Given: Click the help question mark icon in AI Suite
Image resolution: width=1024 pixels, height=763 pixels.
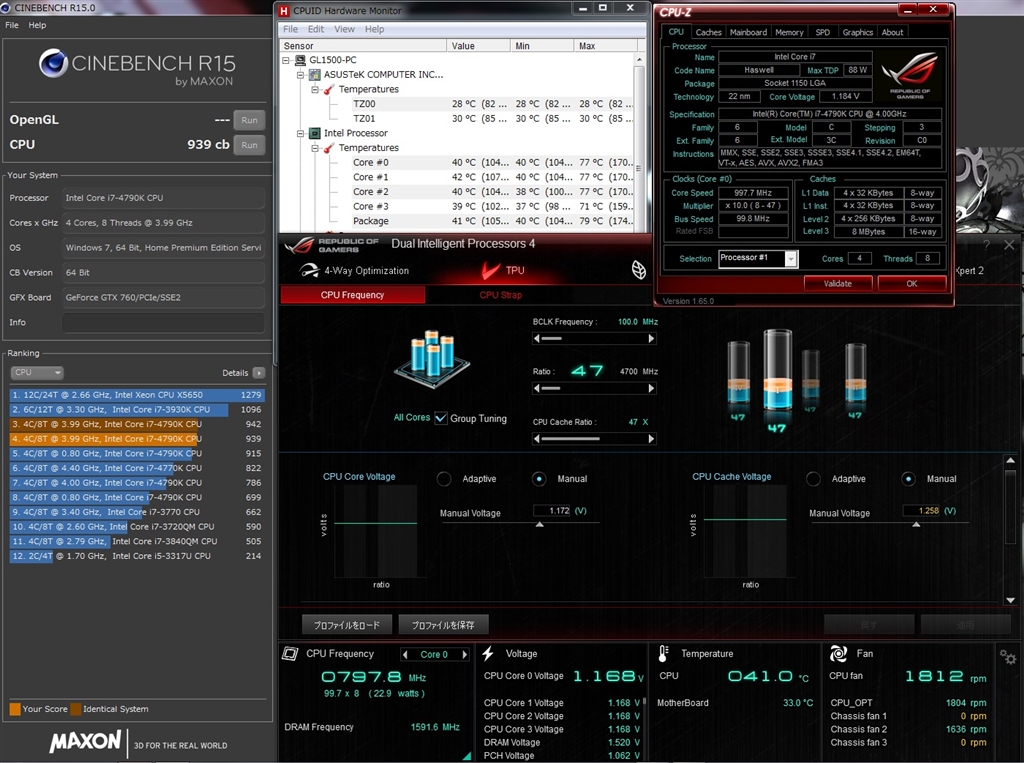Looking at the screenshot, I should pos(987,245).
